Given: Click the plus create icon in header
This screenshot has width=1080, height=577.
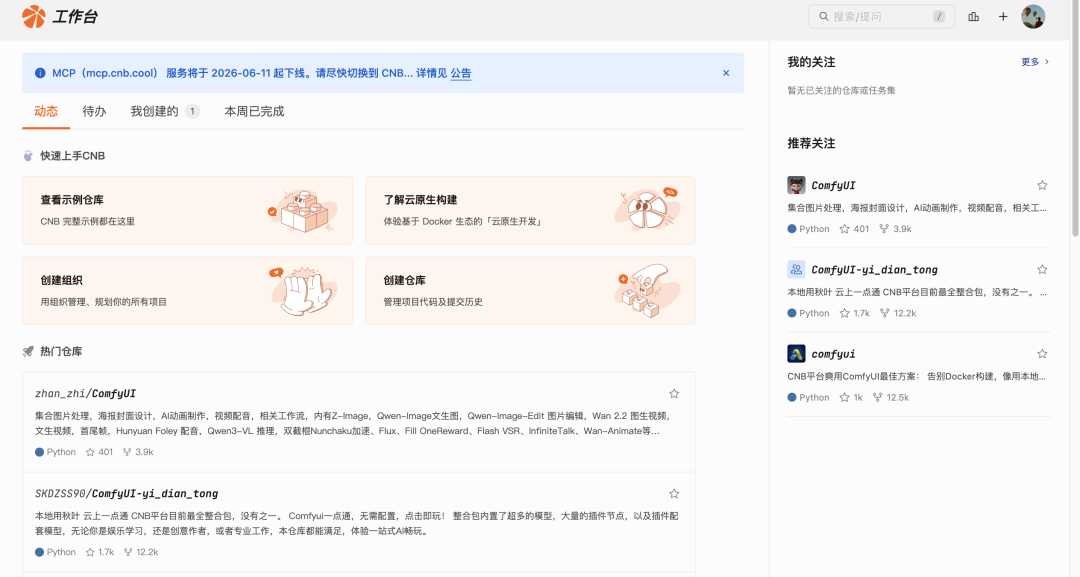Looking at the screenshot, I should coord(1003,17).
